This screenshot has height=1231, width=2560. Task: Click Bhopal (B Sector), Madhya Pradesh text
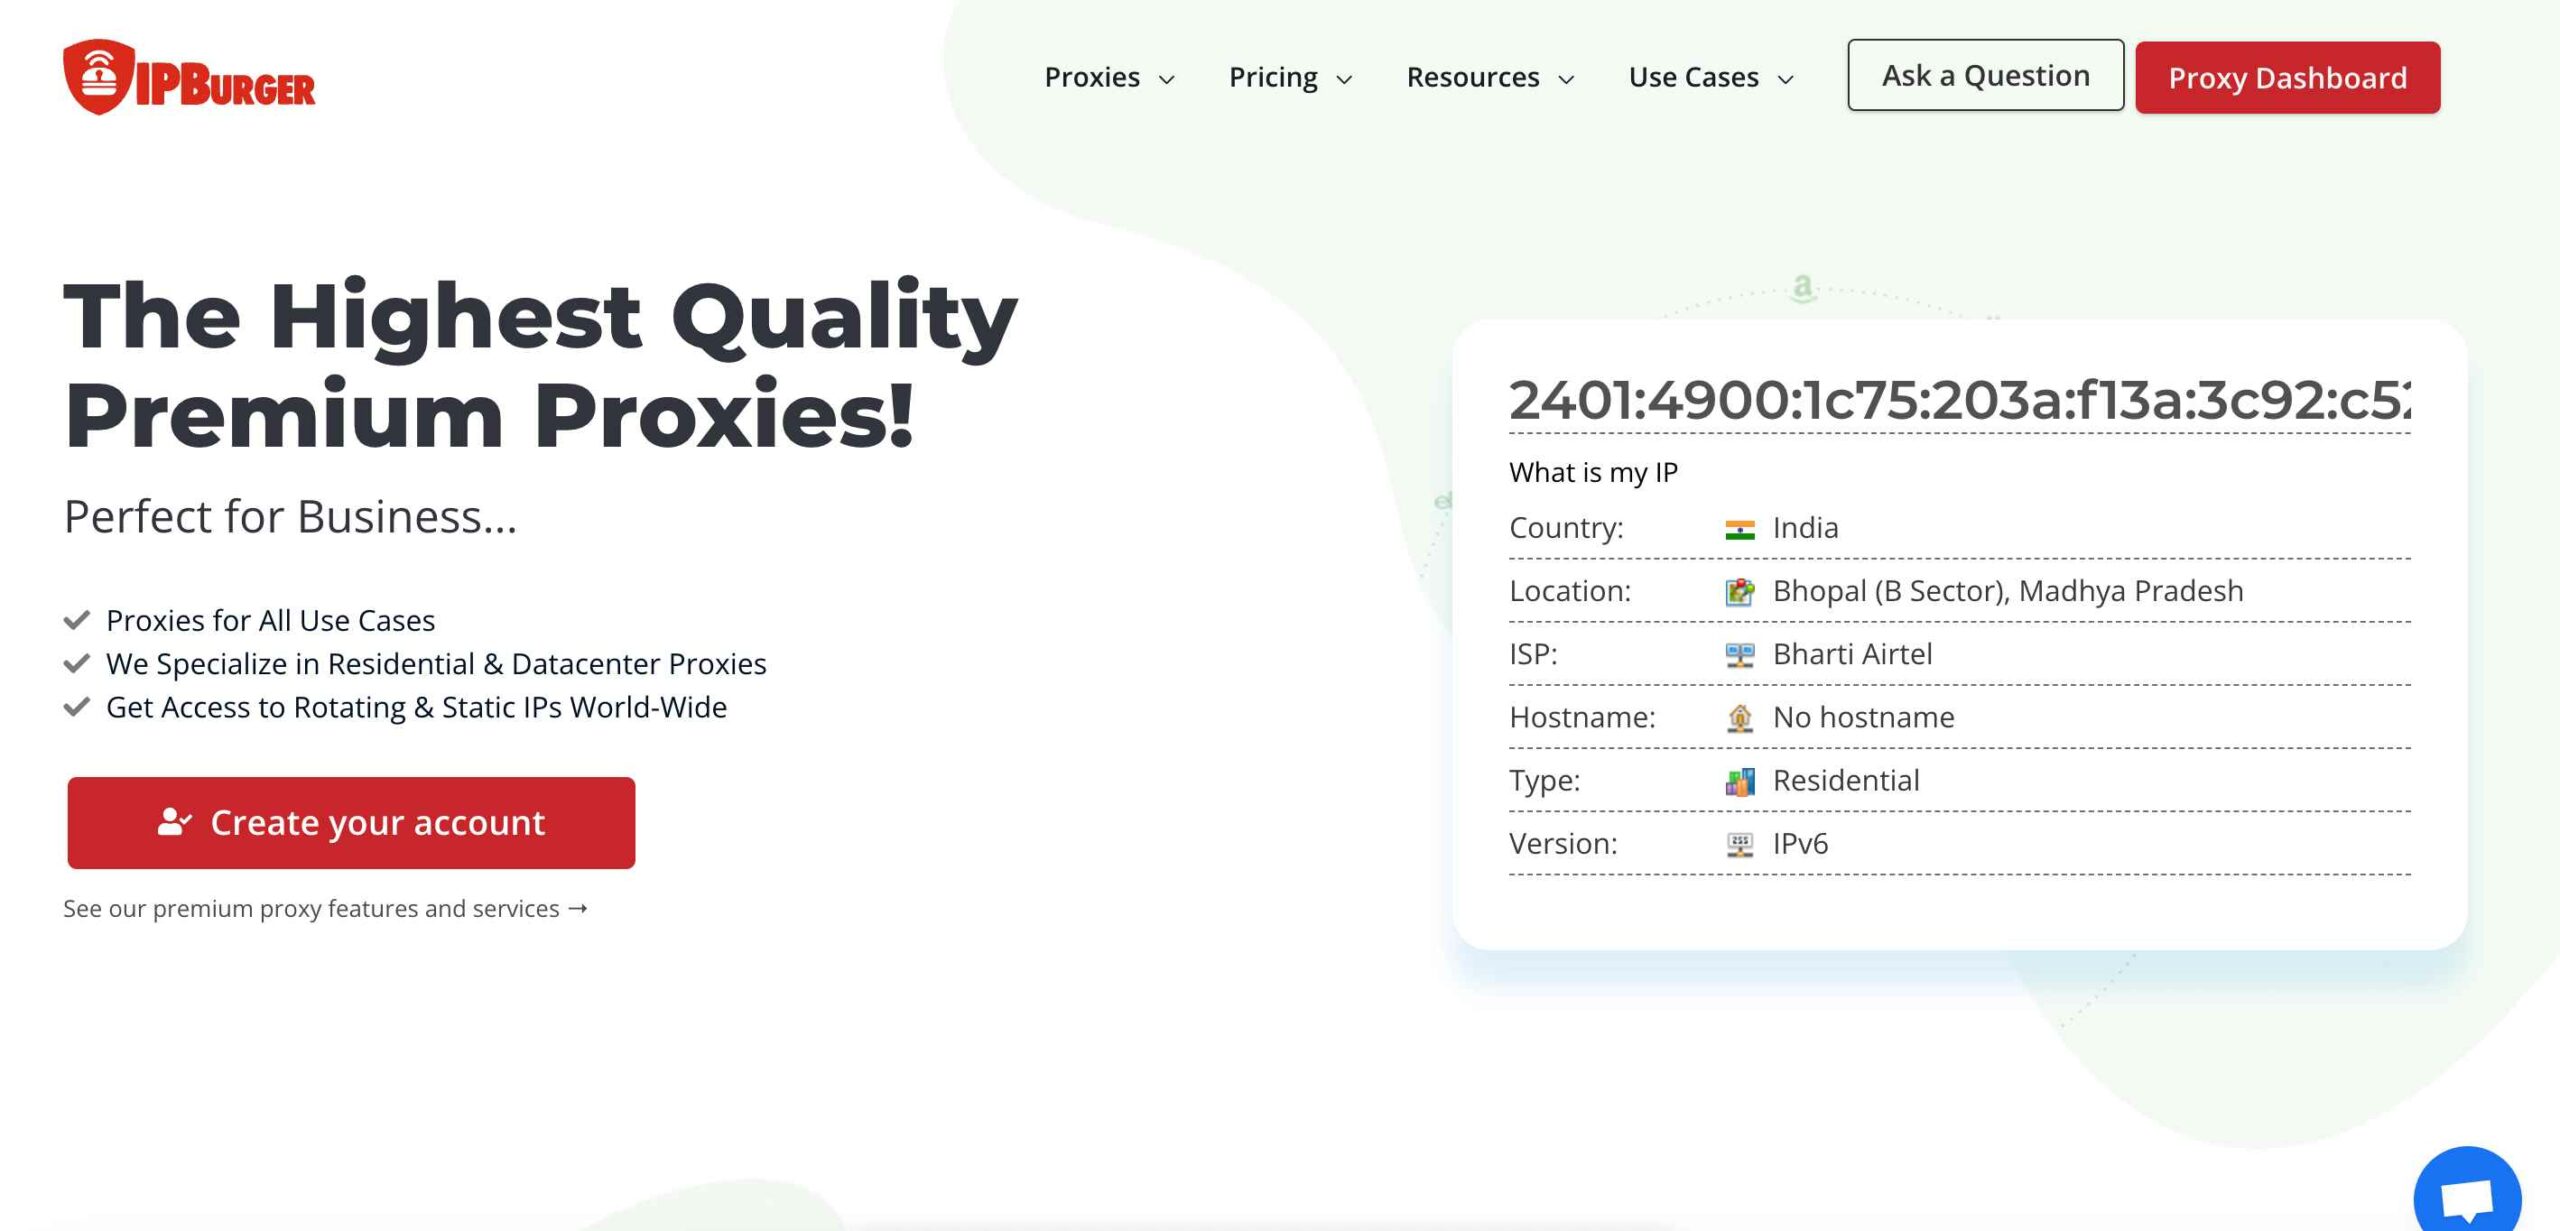point(2008,591)
